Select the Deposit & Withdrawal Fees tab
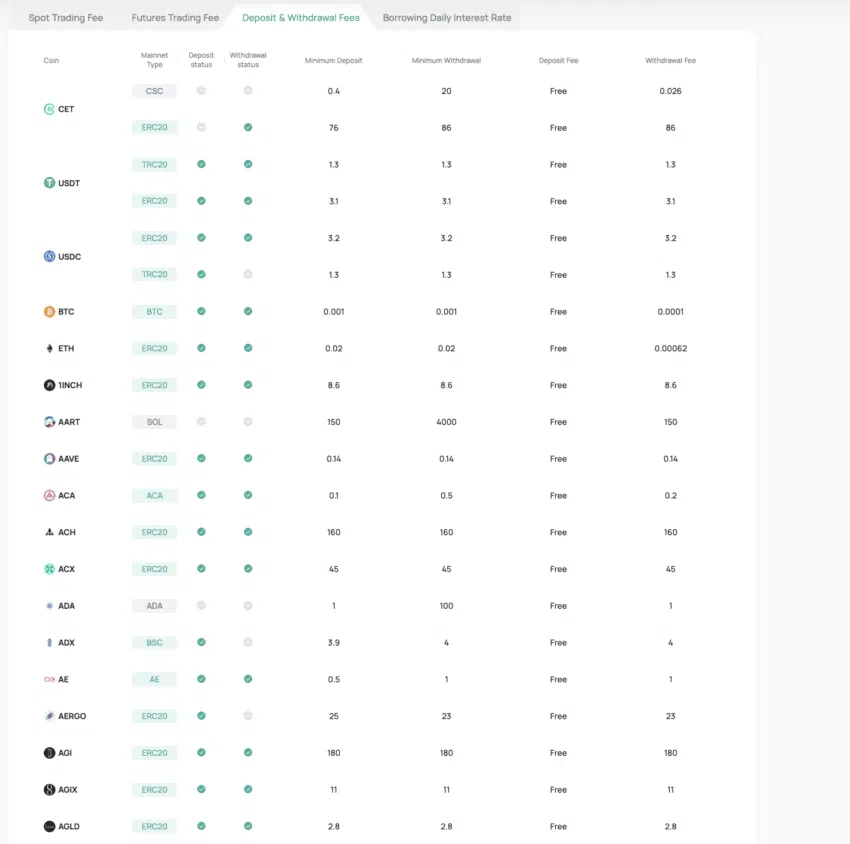 pos(300,18)
